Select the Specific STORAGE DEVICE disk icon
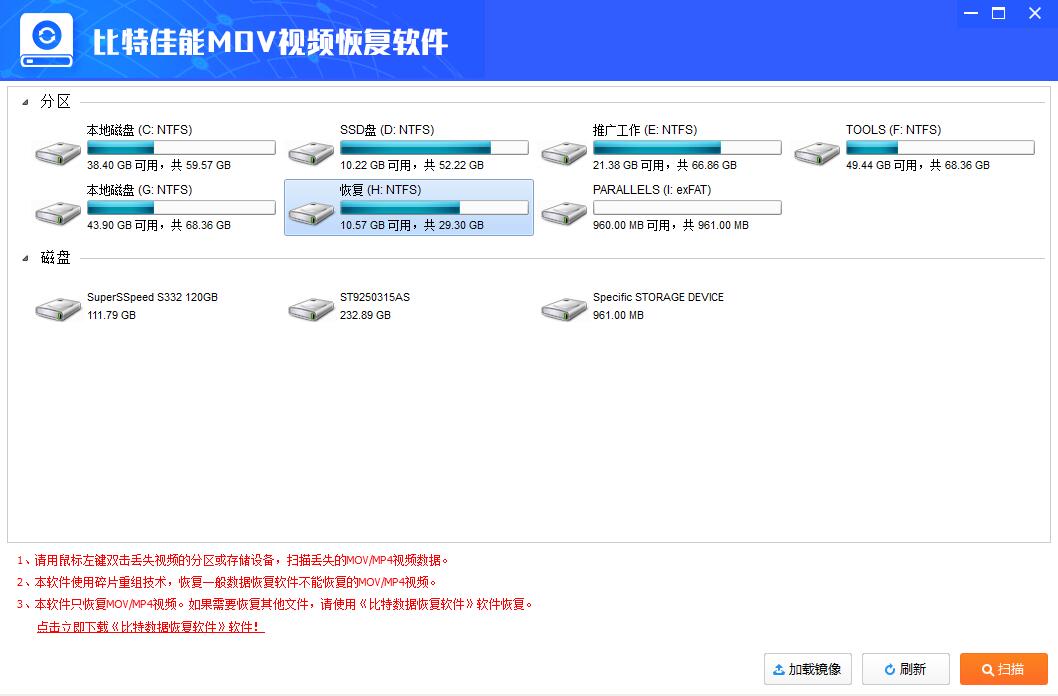This screenshot has width=1058, height=696. pyautogui.click(x=564, y=308)
